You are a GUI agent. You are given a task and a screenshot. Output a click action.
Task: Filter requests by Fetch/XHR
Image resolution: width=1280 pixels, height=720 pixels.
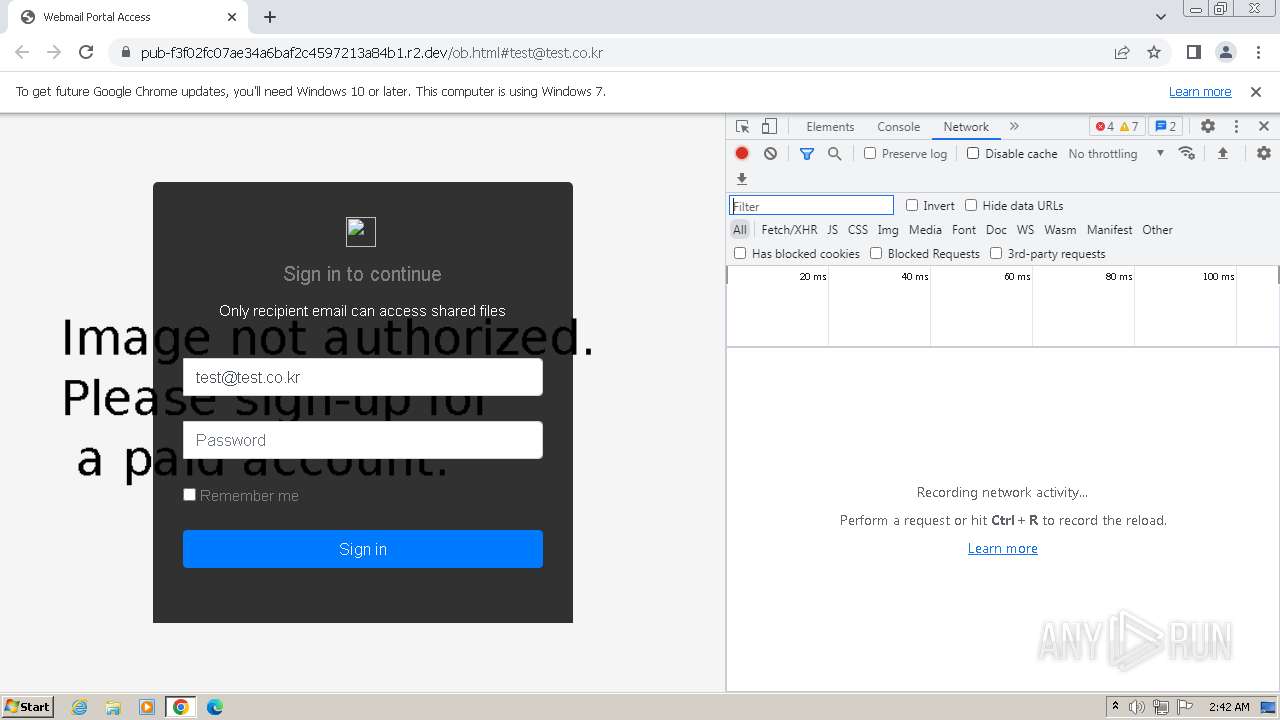click(789, 230)
